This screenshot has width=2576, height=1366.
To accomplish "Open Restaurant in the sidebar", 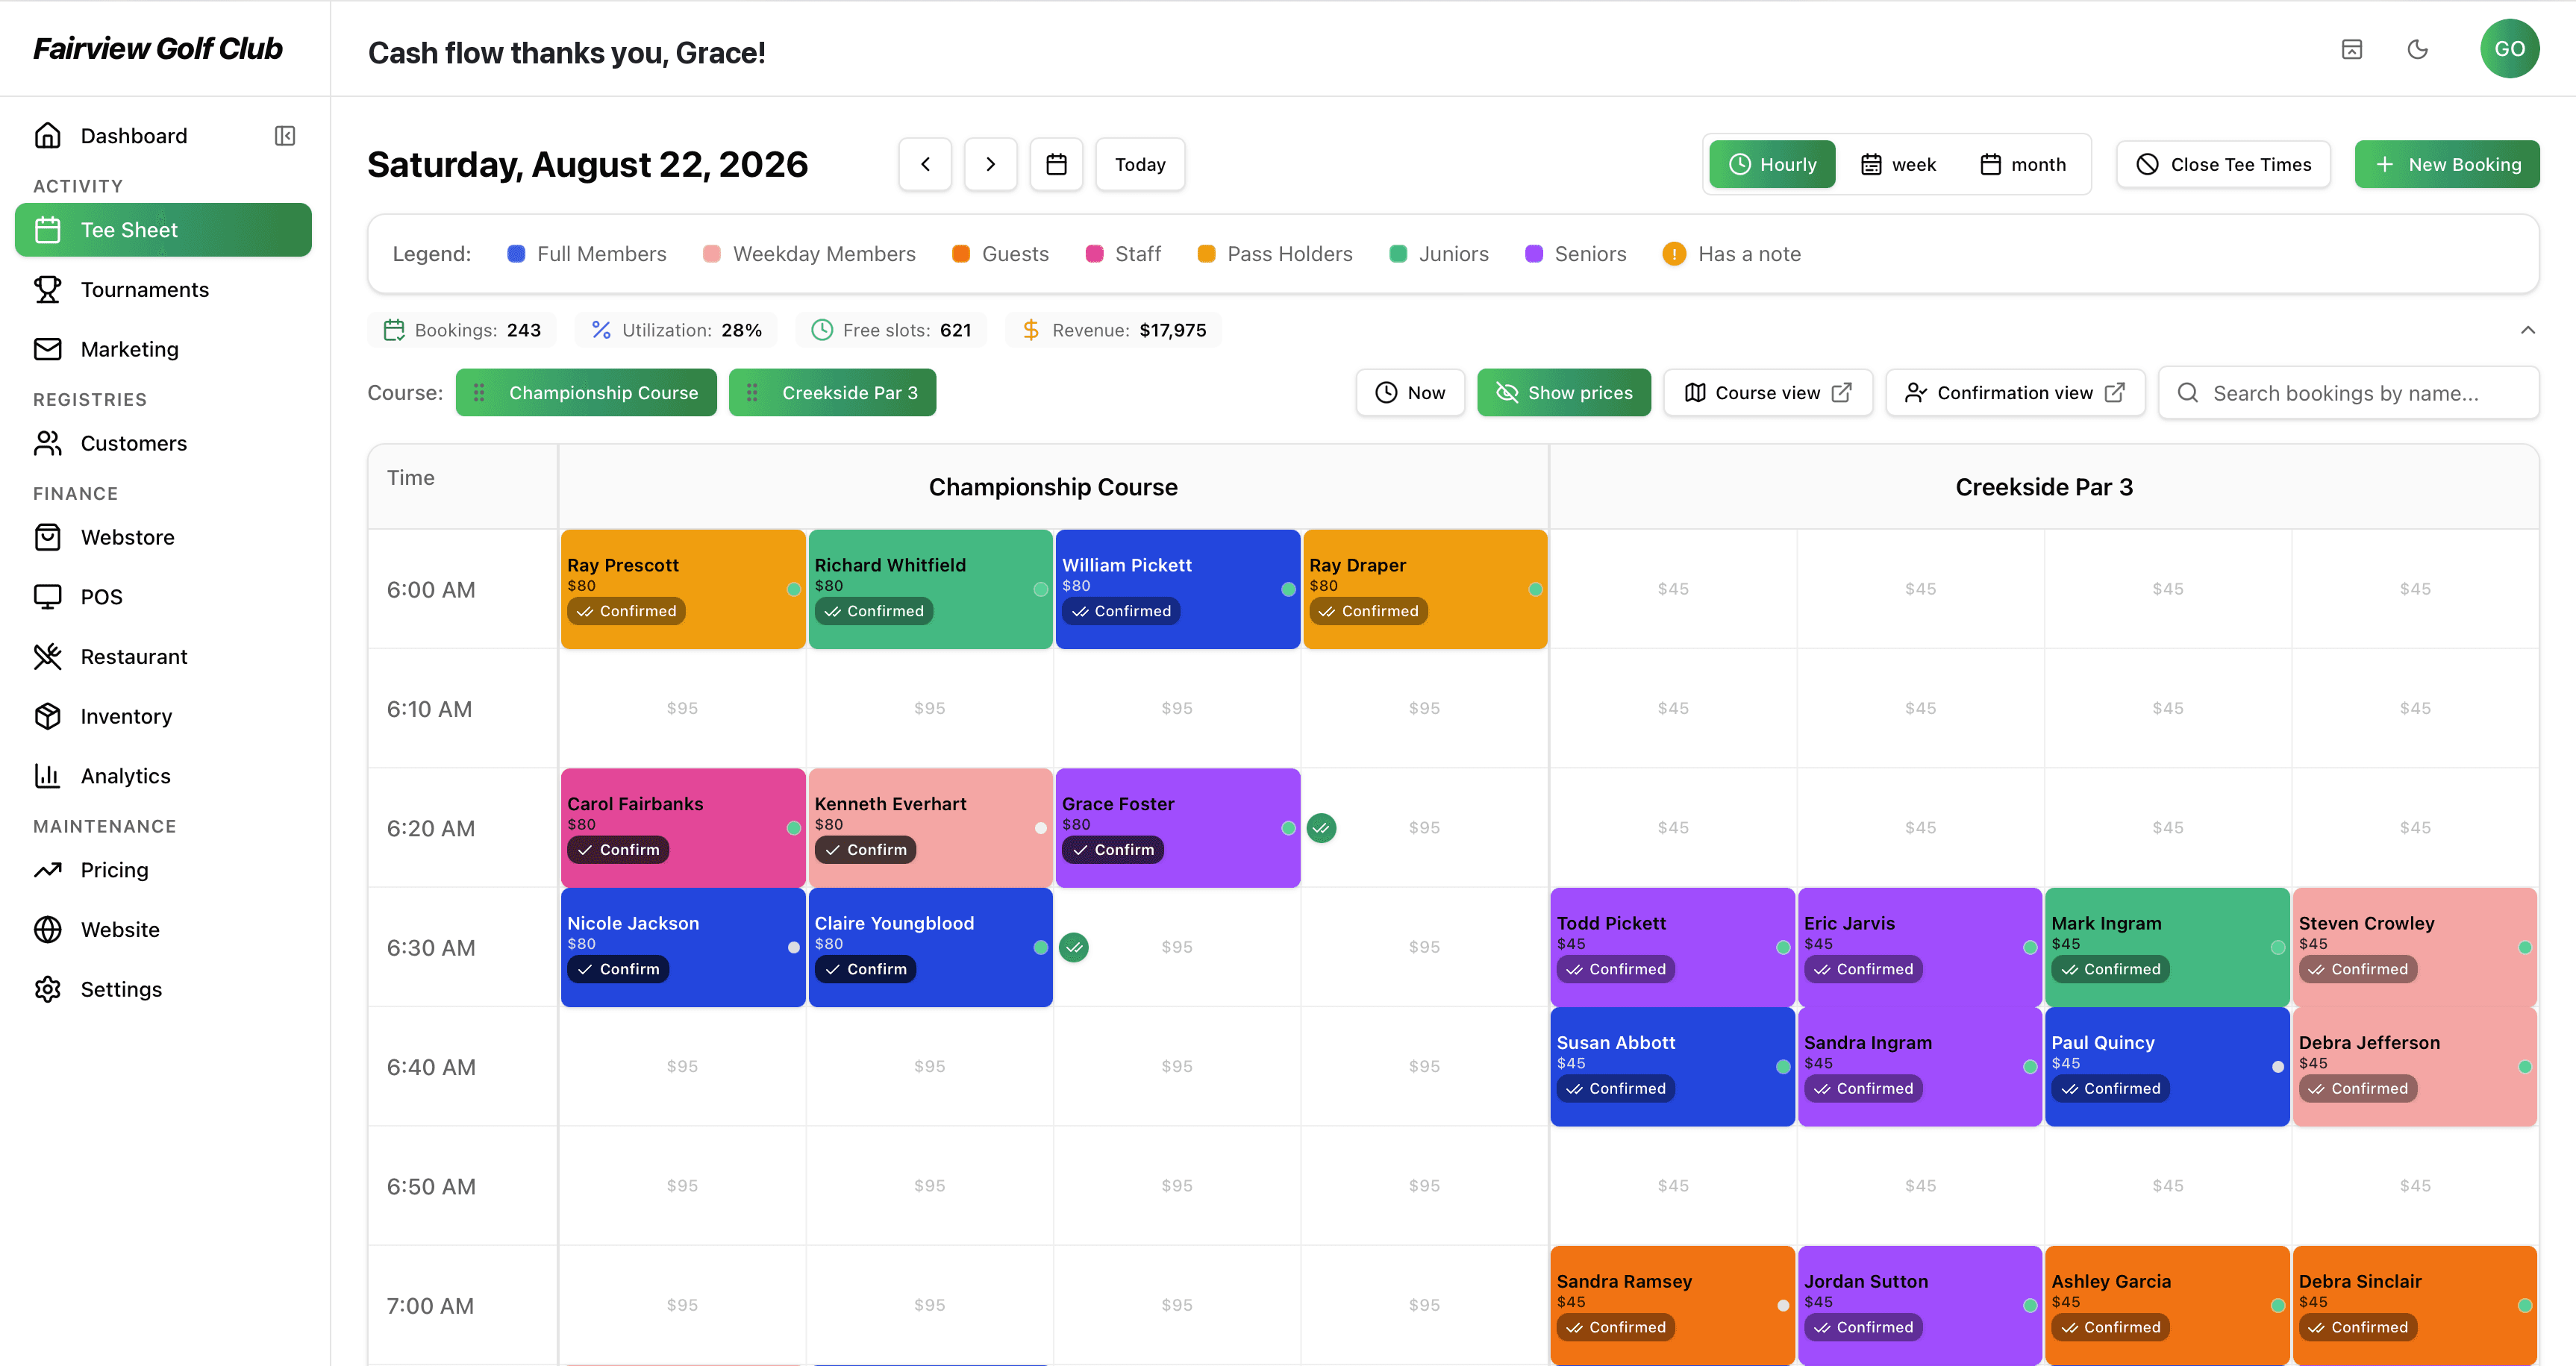I will coord(163,657).
